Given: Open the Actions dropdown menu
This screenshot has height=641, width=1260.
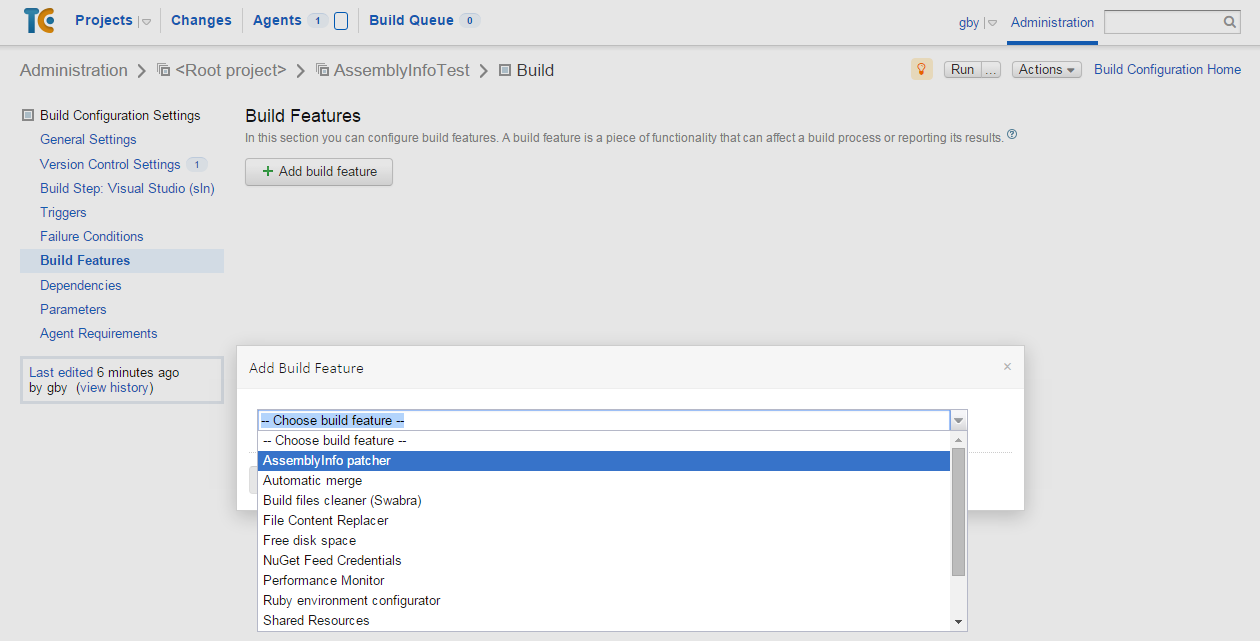Looking at the screenshot, I should click(x=1046, y=70).
